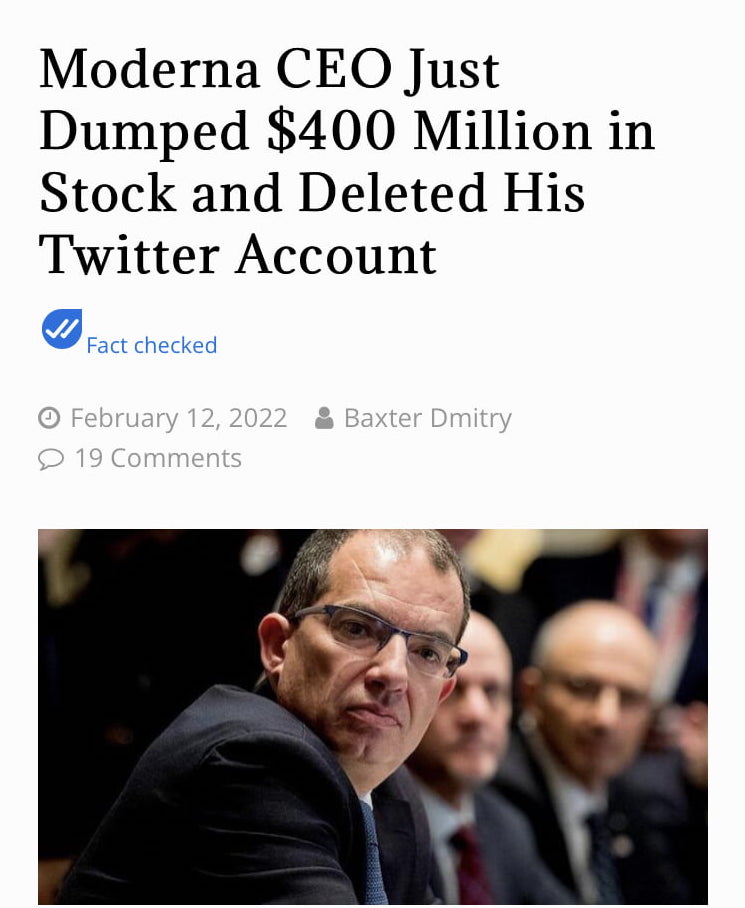Click the word "Account" in the headline
The height and width of the screenshot is (908, 745).
336,255
